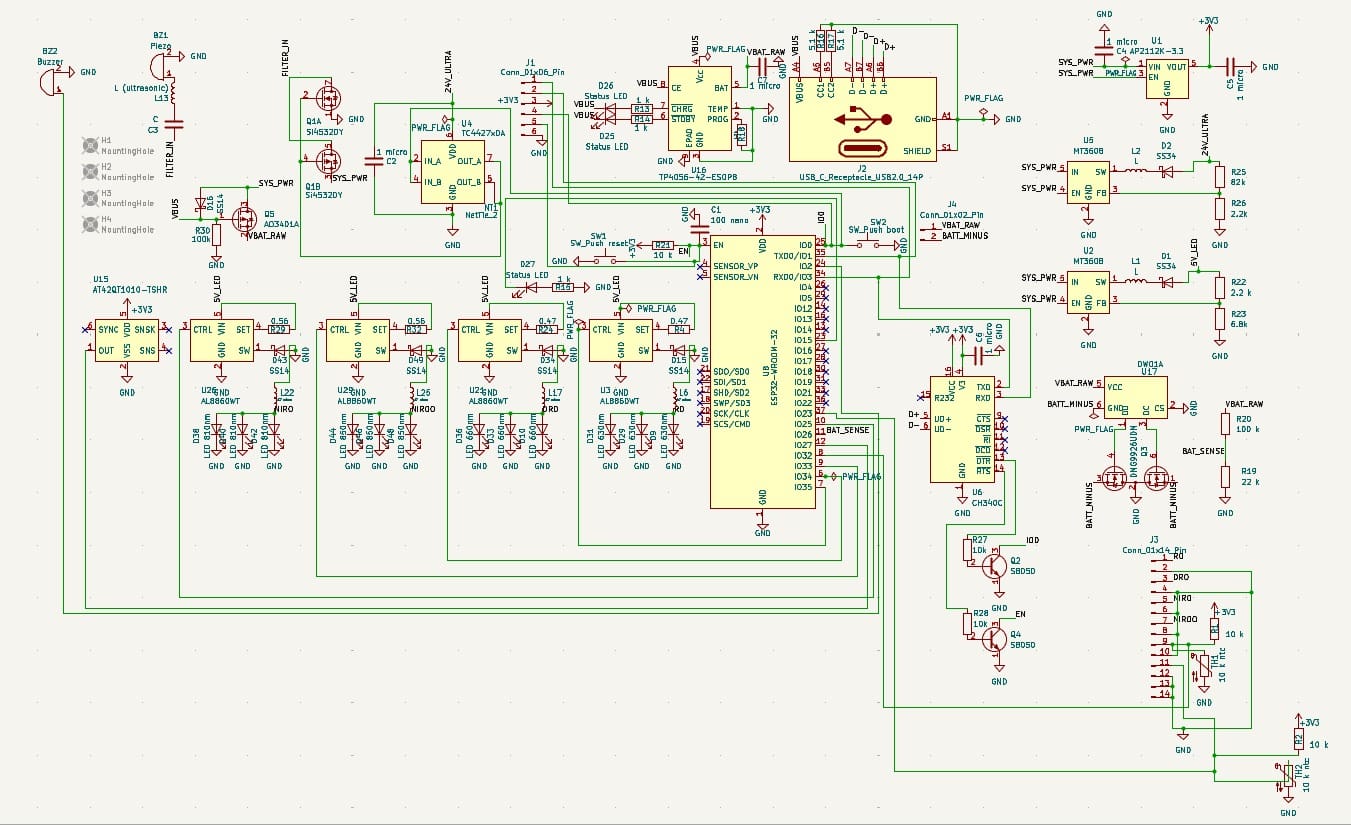Click thermistor TH2 symbol
Screen dimensions: 1351x825
pos(1287,775)
